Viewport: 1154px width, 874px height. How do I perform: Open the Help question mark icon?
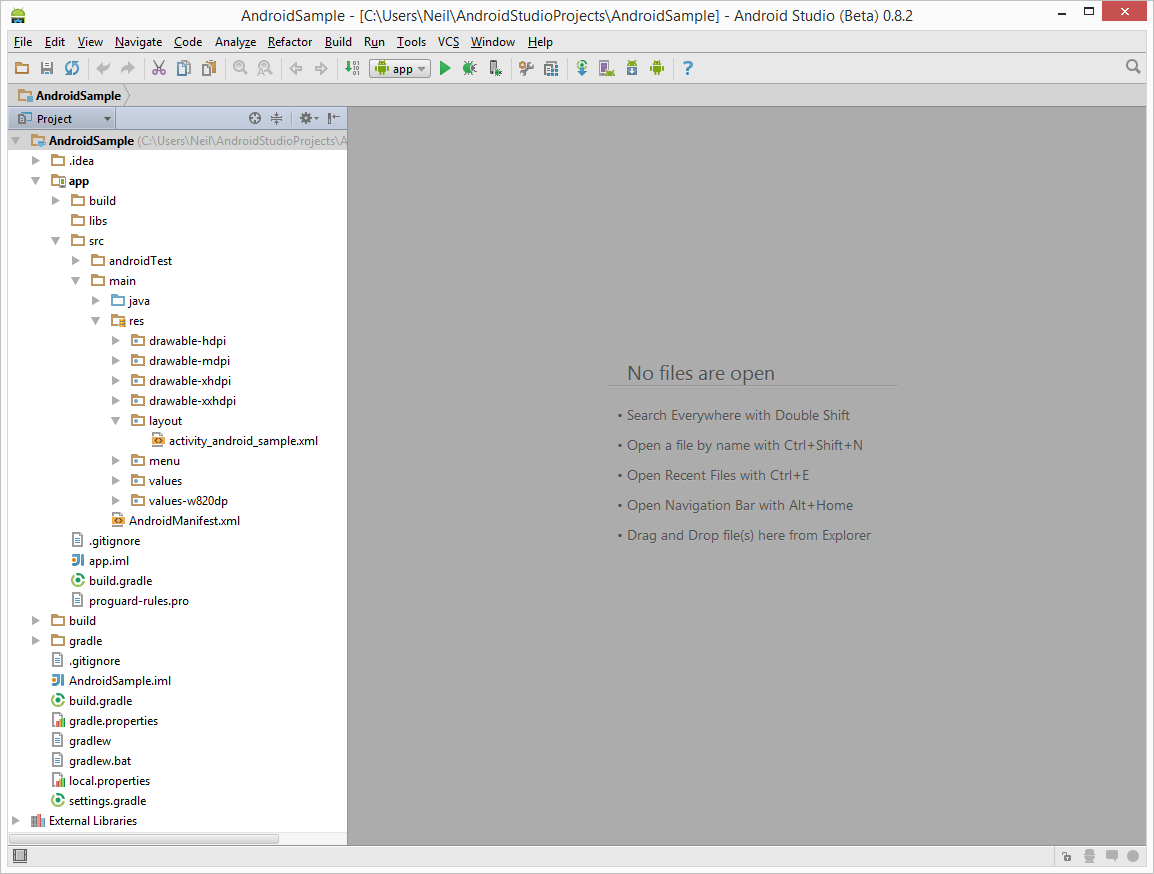[687, 68]
